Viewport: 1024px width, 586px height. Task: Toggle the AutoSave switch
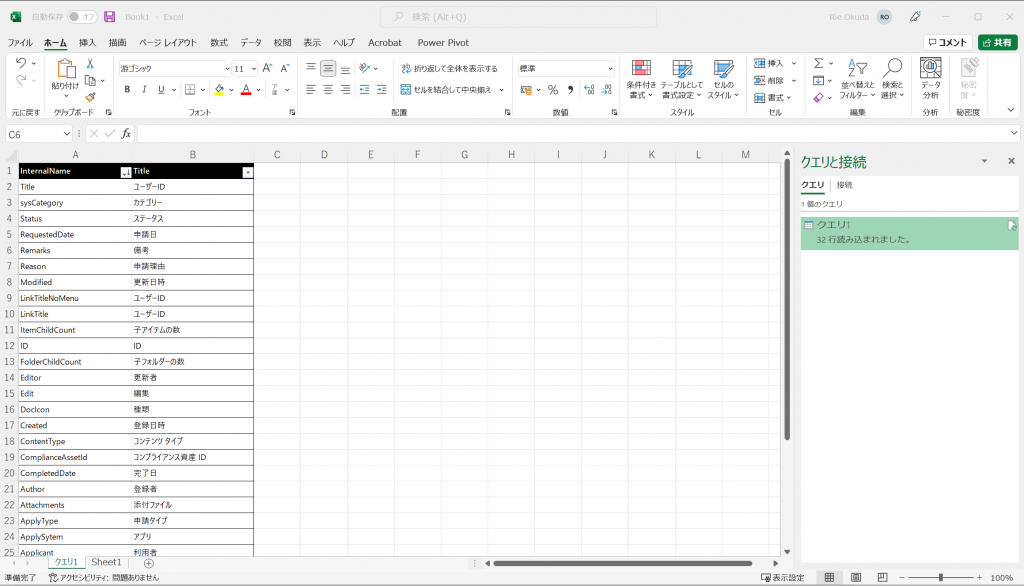[82, 17]
